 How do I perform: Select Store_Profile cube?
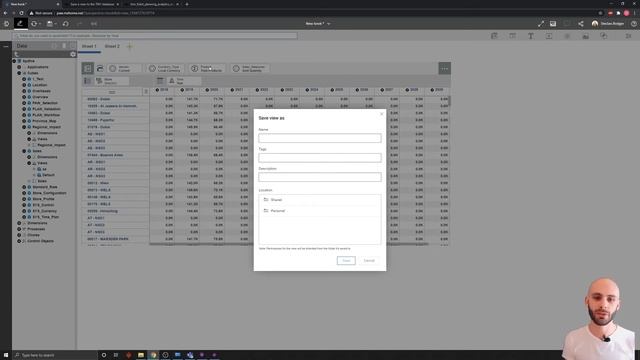[x=43, y=199]
